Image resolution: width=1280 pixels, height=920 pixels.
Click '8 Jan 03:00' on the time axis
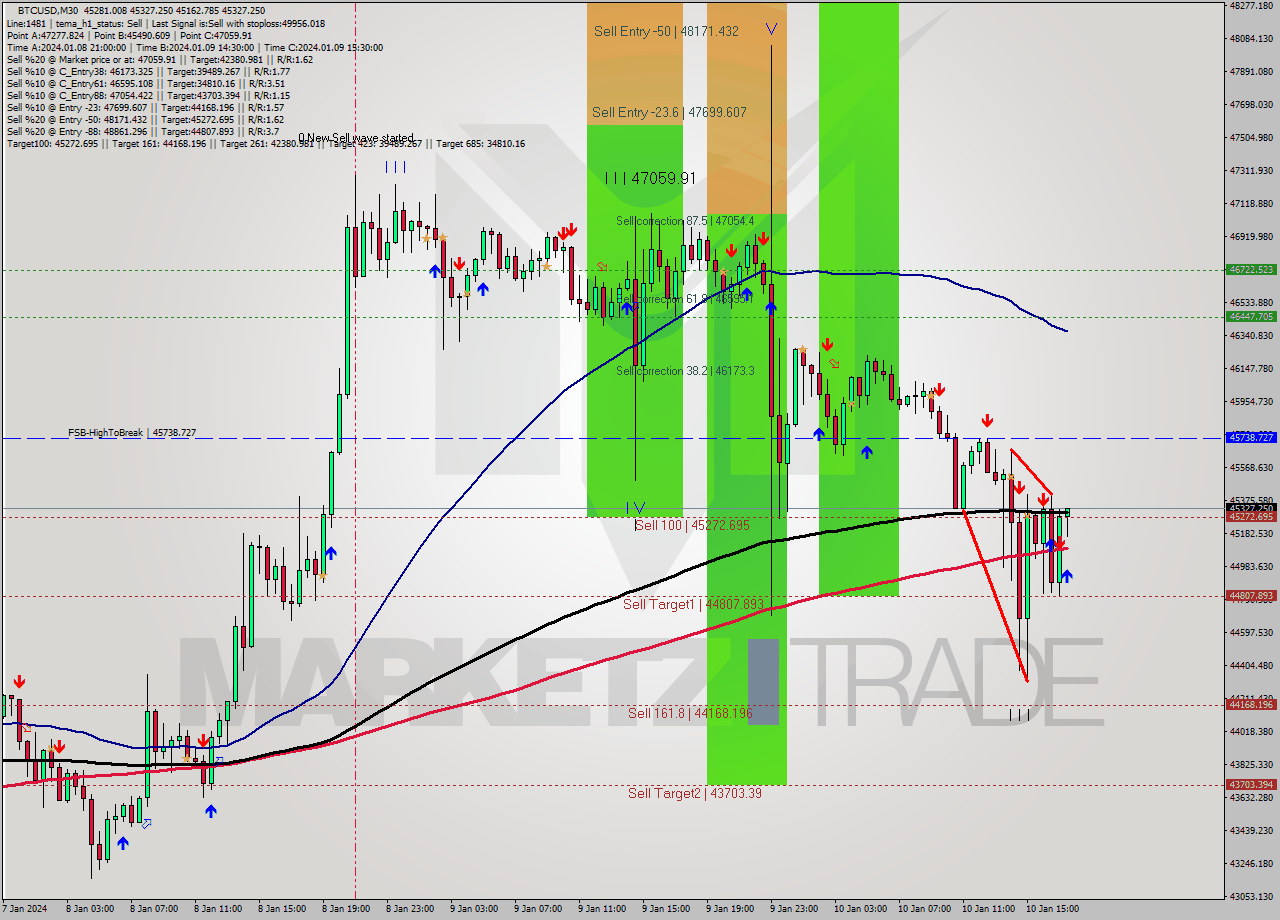coord(90,910)
